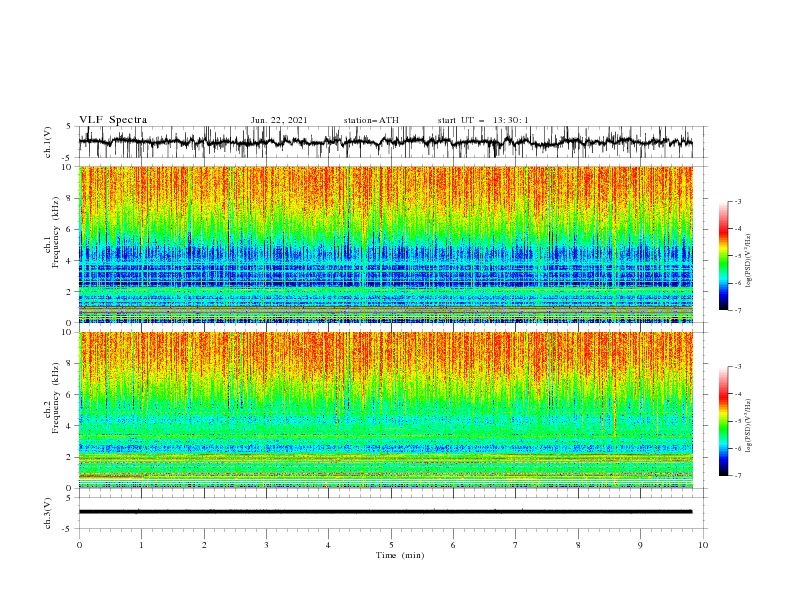
Task: Select the ch.1 "Frequency (kHz)" axis label
Action: tap(56, 233)
